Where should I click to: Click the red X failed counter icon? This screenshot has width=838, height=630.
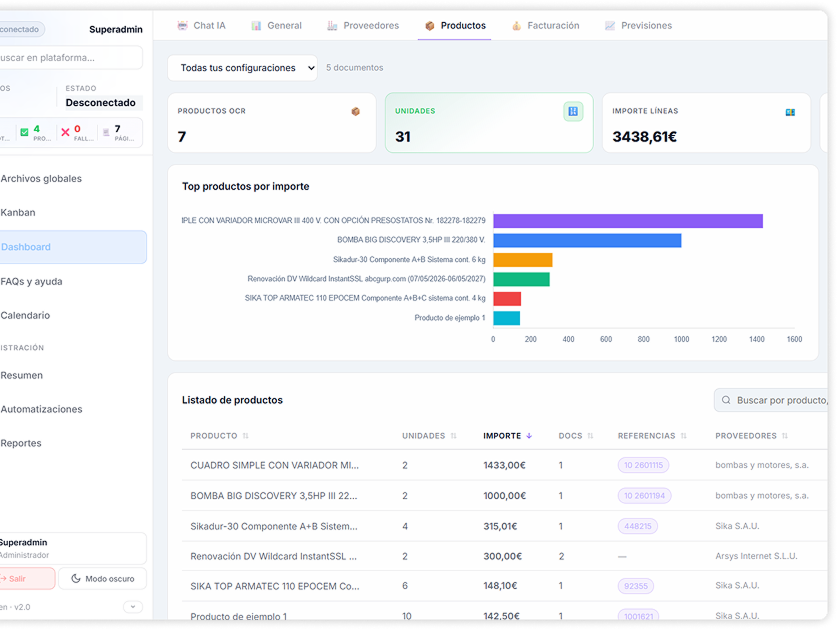point(66,131)
